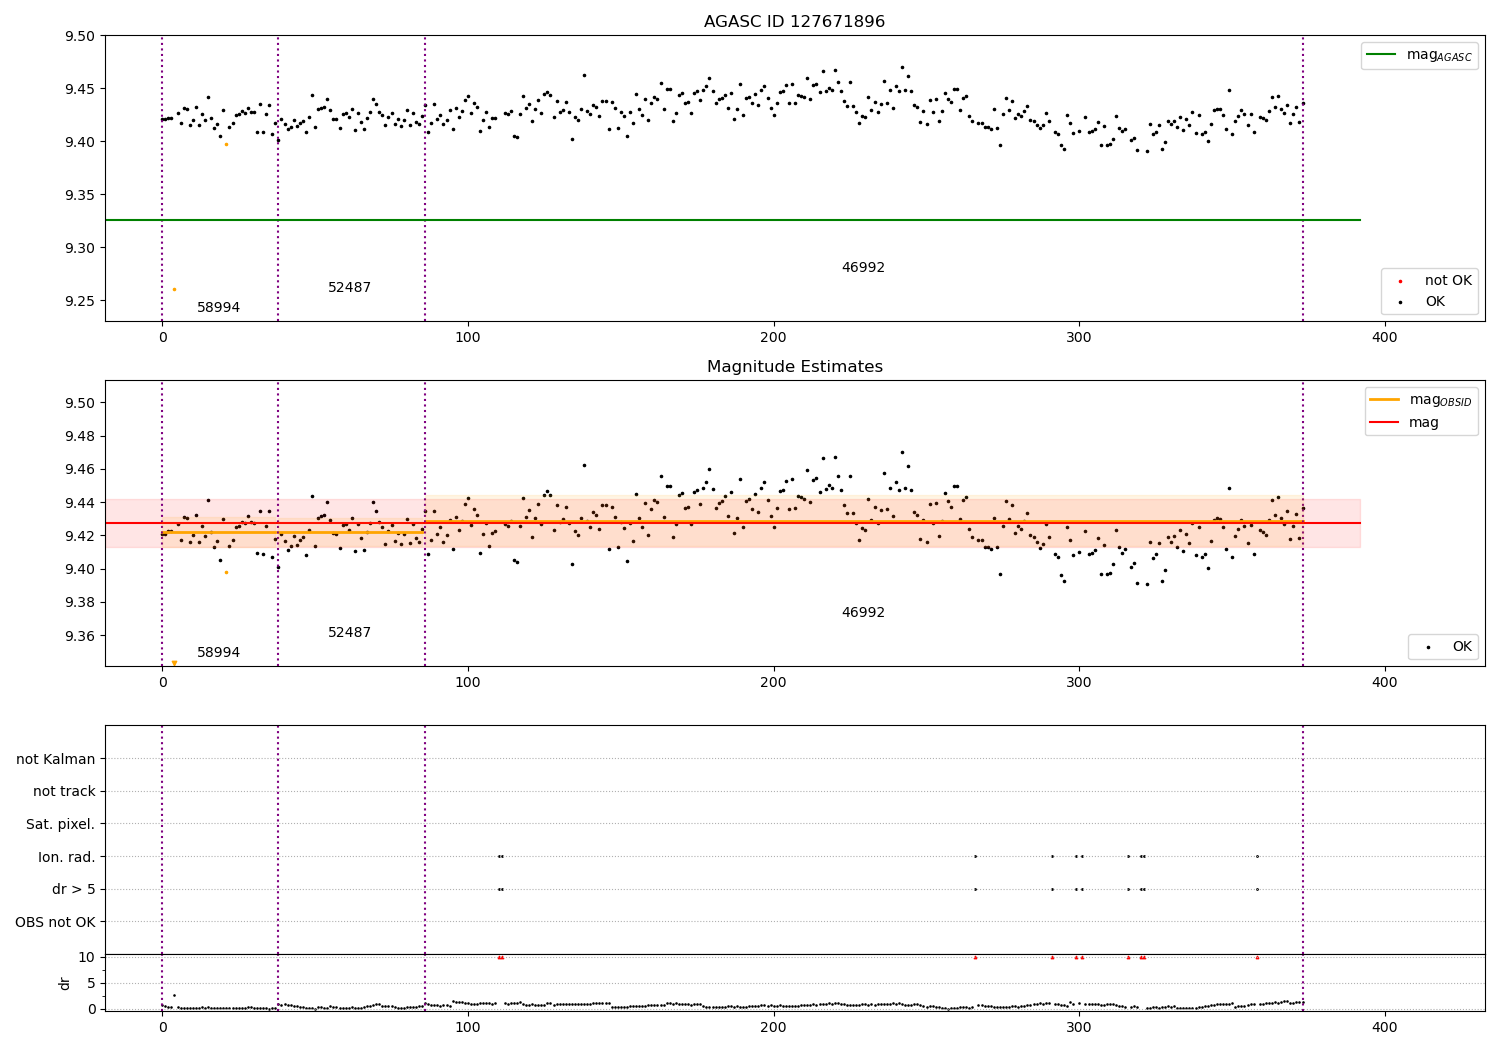
Task: Click the 'Ion. rad.' axis label
Action: 67,857
